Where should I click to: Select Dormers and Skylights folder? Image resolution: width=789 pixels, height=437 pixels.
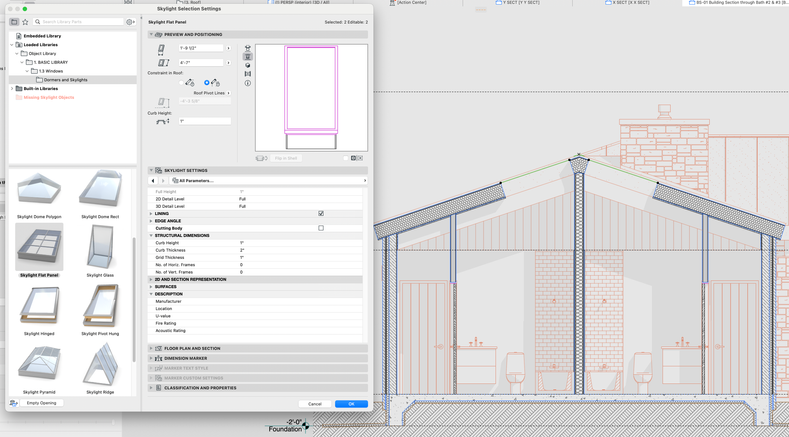[65, 80]
